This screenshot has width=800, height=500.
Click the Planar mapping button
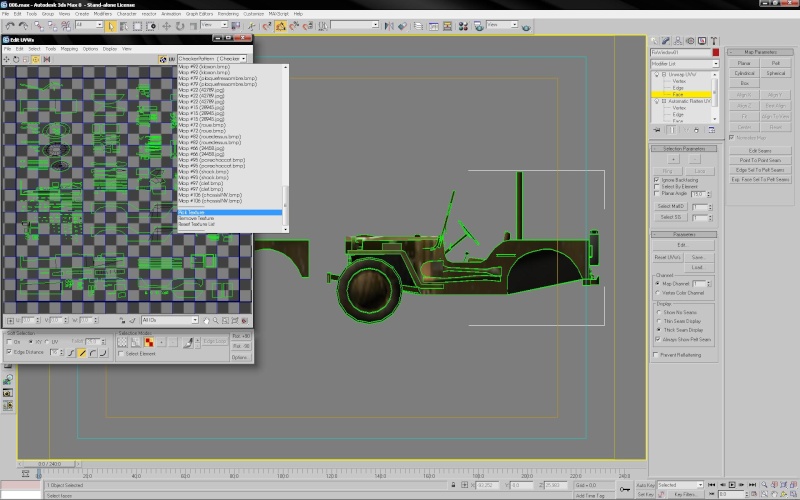pos(744,63)
